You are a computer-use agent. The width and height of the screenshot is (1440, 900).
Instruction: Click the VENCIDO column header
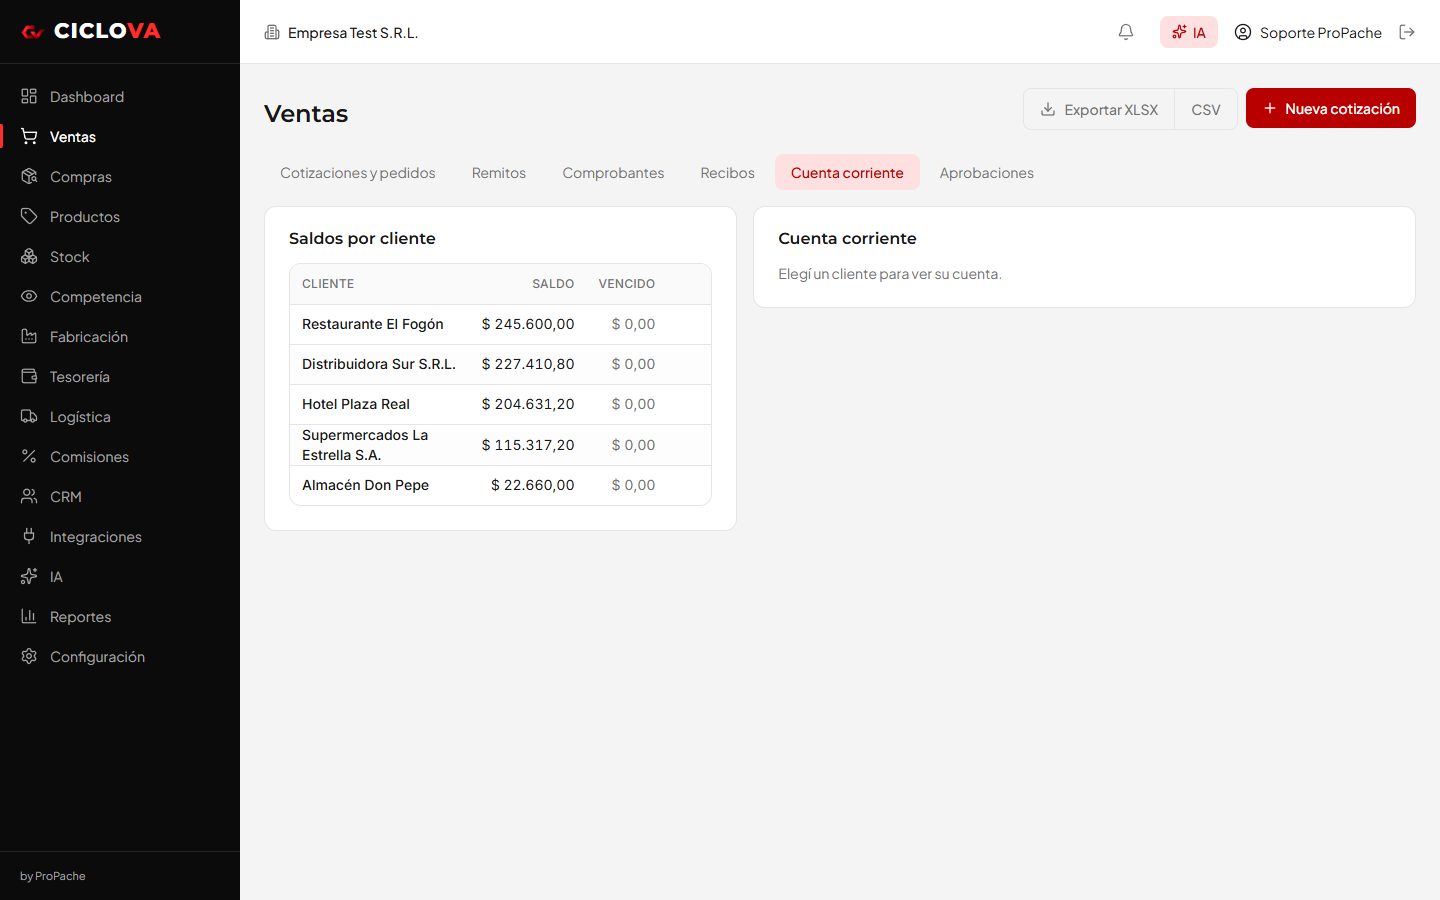pyautogui.click(x=627, y=284)
